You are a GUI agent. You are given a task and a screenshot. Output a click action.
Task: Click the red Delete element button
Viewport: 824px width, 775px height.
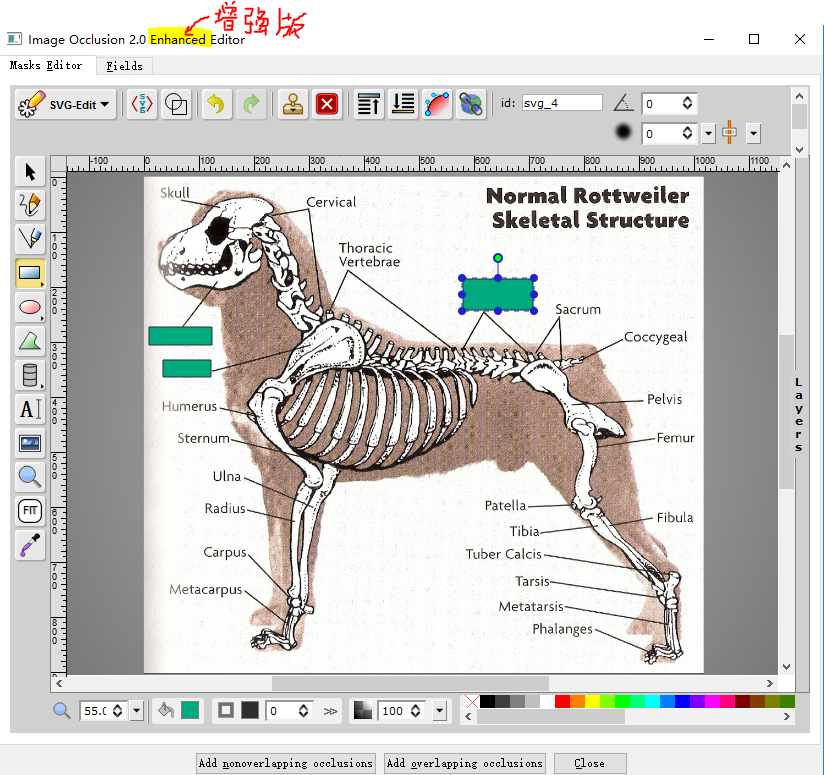326,104
